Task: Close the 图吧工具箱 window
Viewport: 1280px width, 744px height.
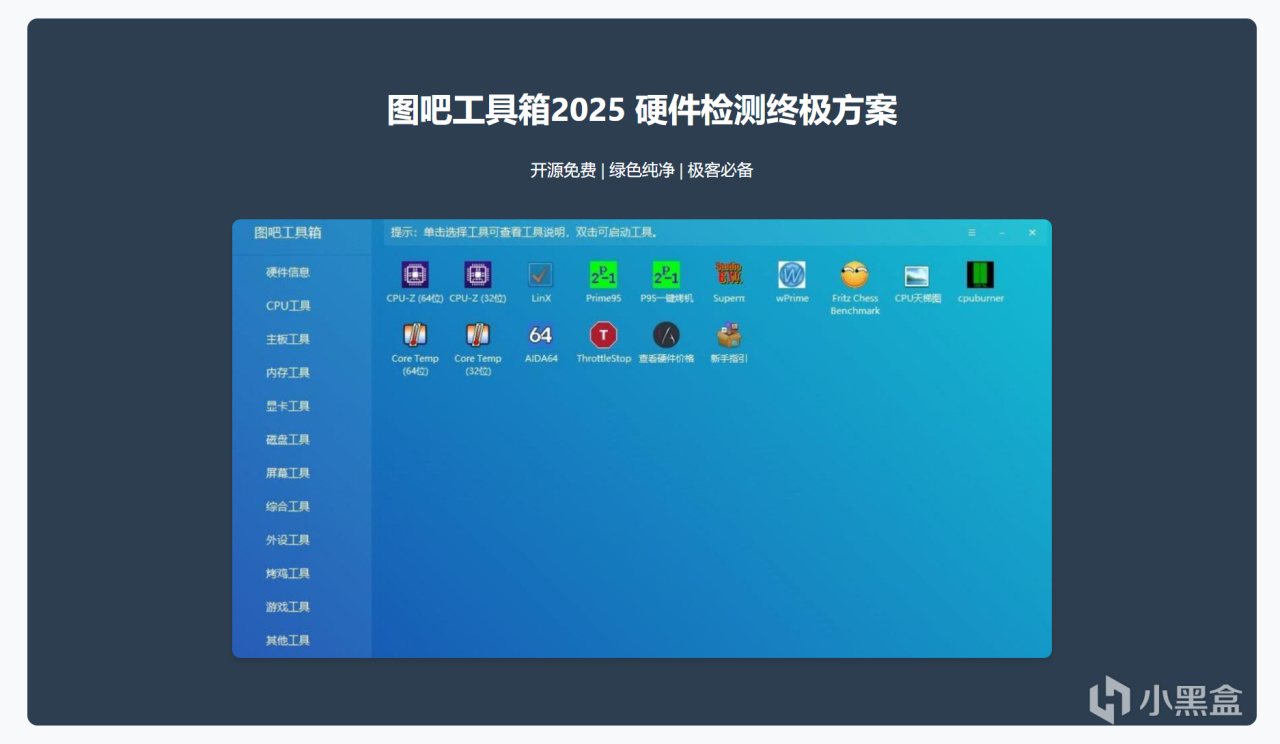Action: click(x=1032, y=233)
